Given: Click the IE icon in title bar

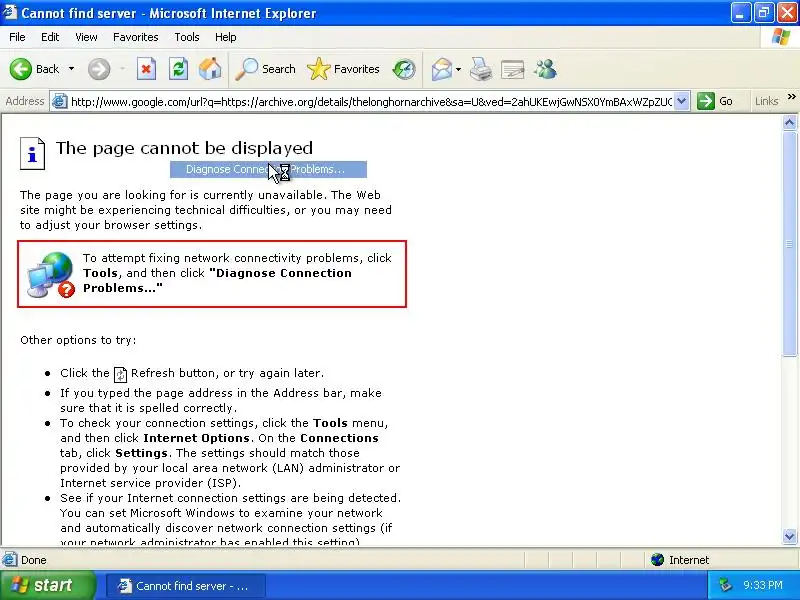Looking at the screenshot, I should [10, 12].
